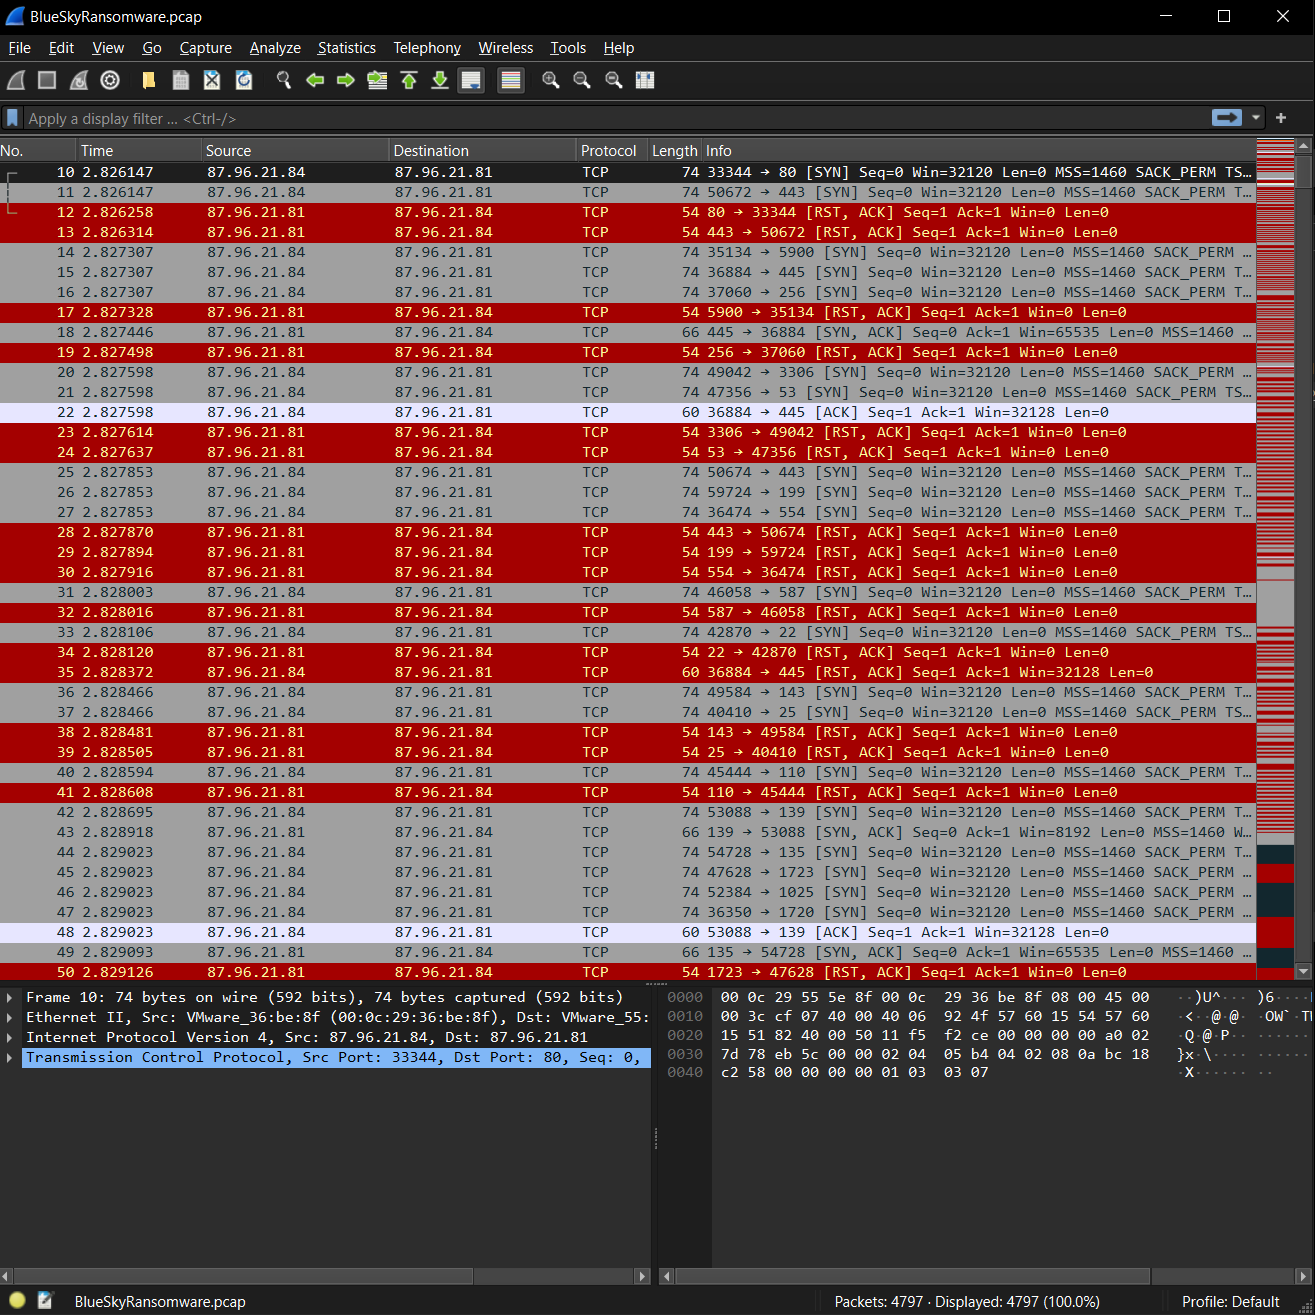
Task: Open the display filter history dropdown
Action: point(1256,118)
